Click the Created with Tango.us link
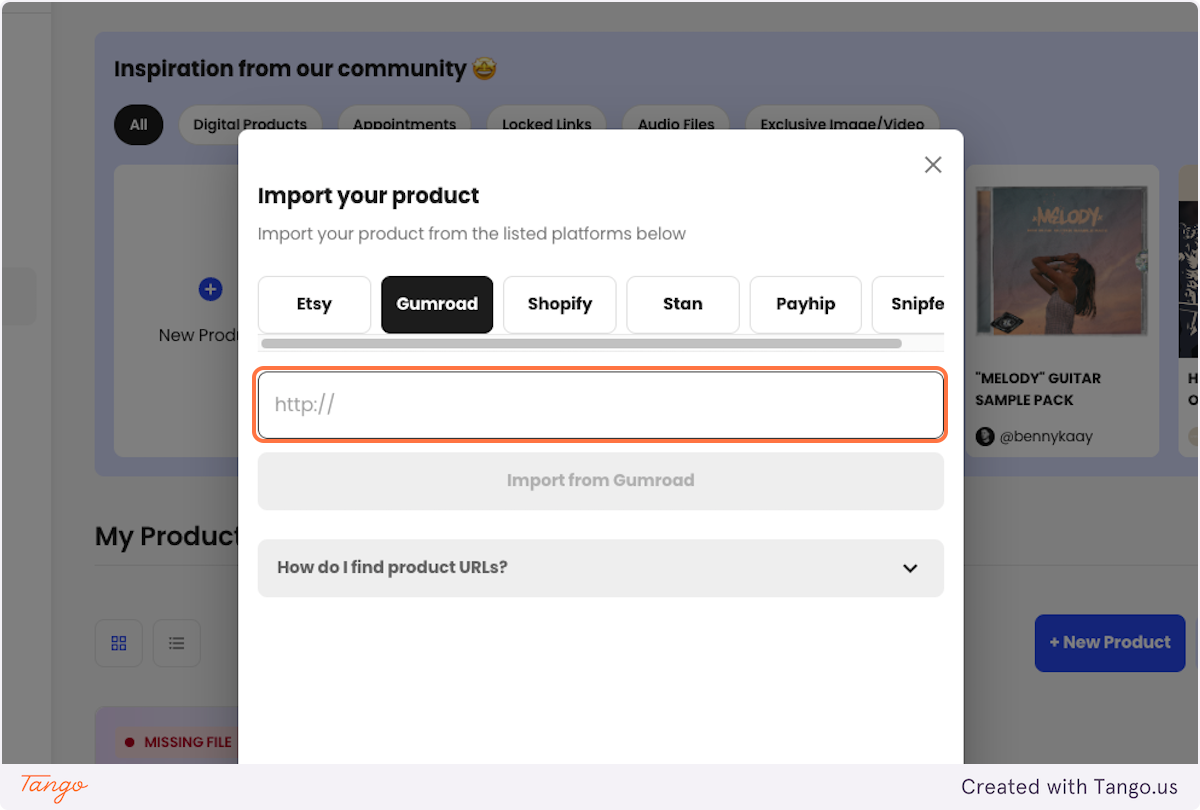The height and width of the screenshot is (810, 1200). click(x=1070, y=787)
